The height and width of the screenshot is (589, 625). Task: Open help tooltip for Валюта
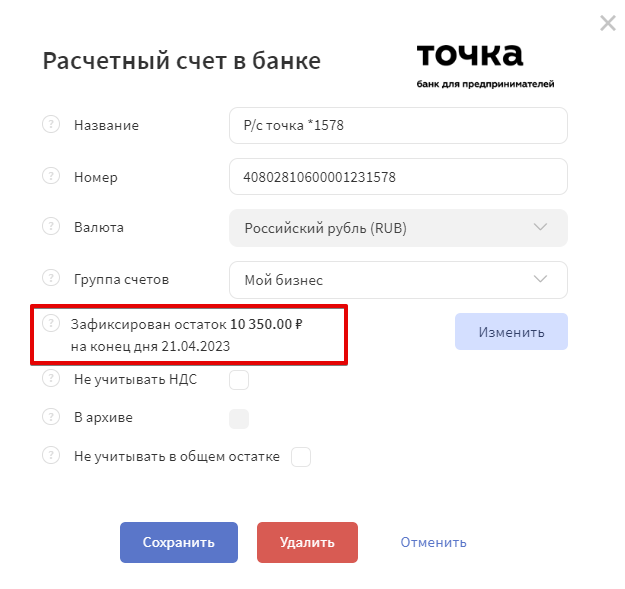tap(51, 226)
